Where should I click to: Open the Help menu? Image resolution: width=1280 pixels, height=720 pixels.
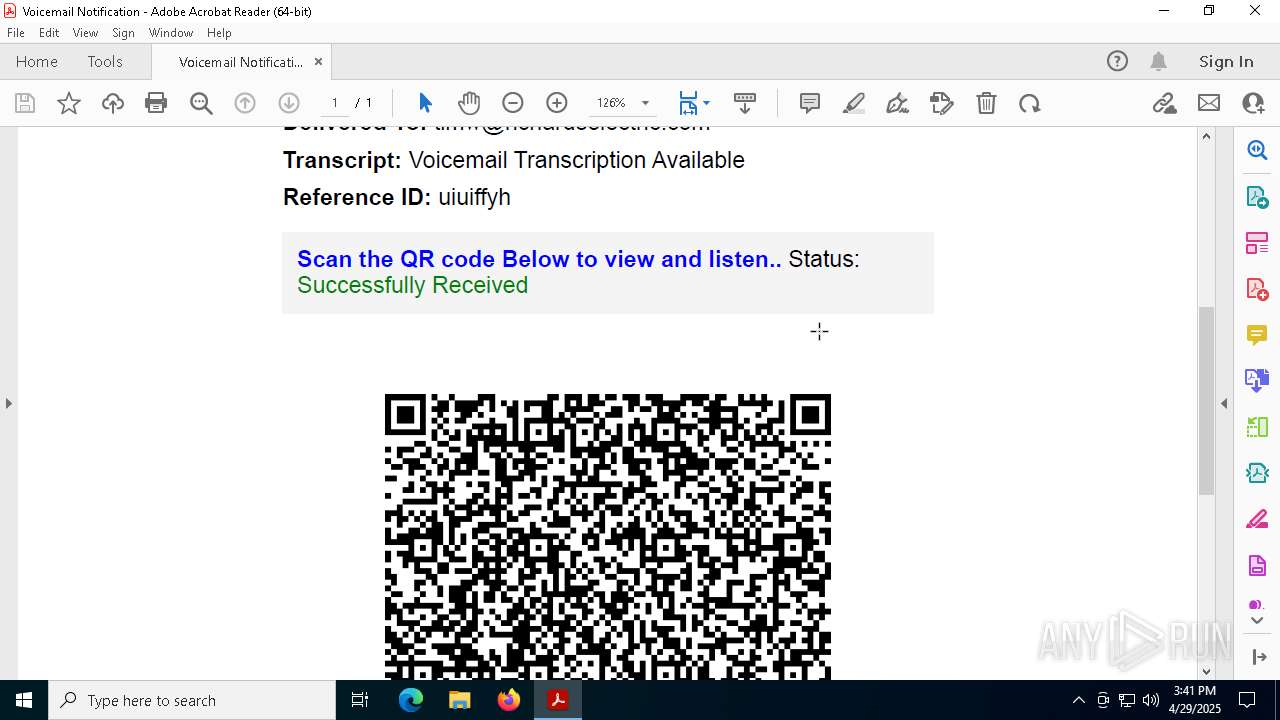point(219,33)
